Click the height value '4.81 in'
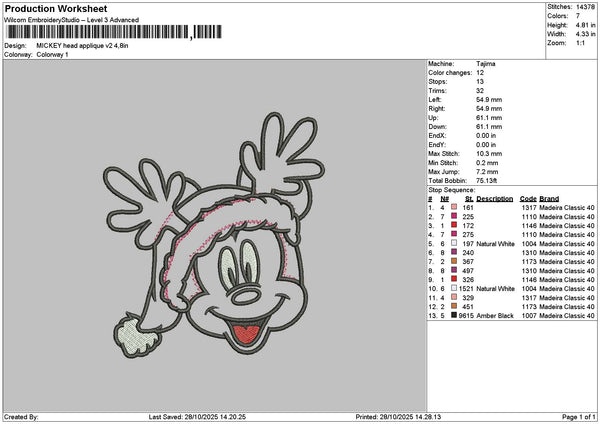600x424 pixels. [585, 25]
